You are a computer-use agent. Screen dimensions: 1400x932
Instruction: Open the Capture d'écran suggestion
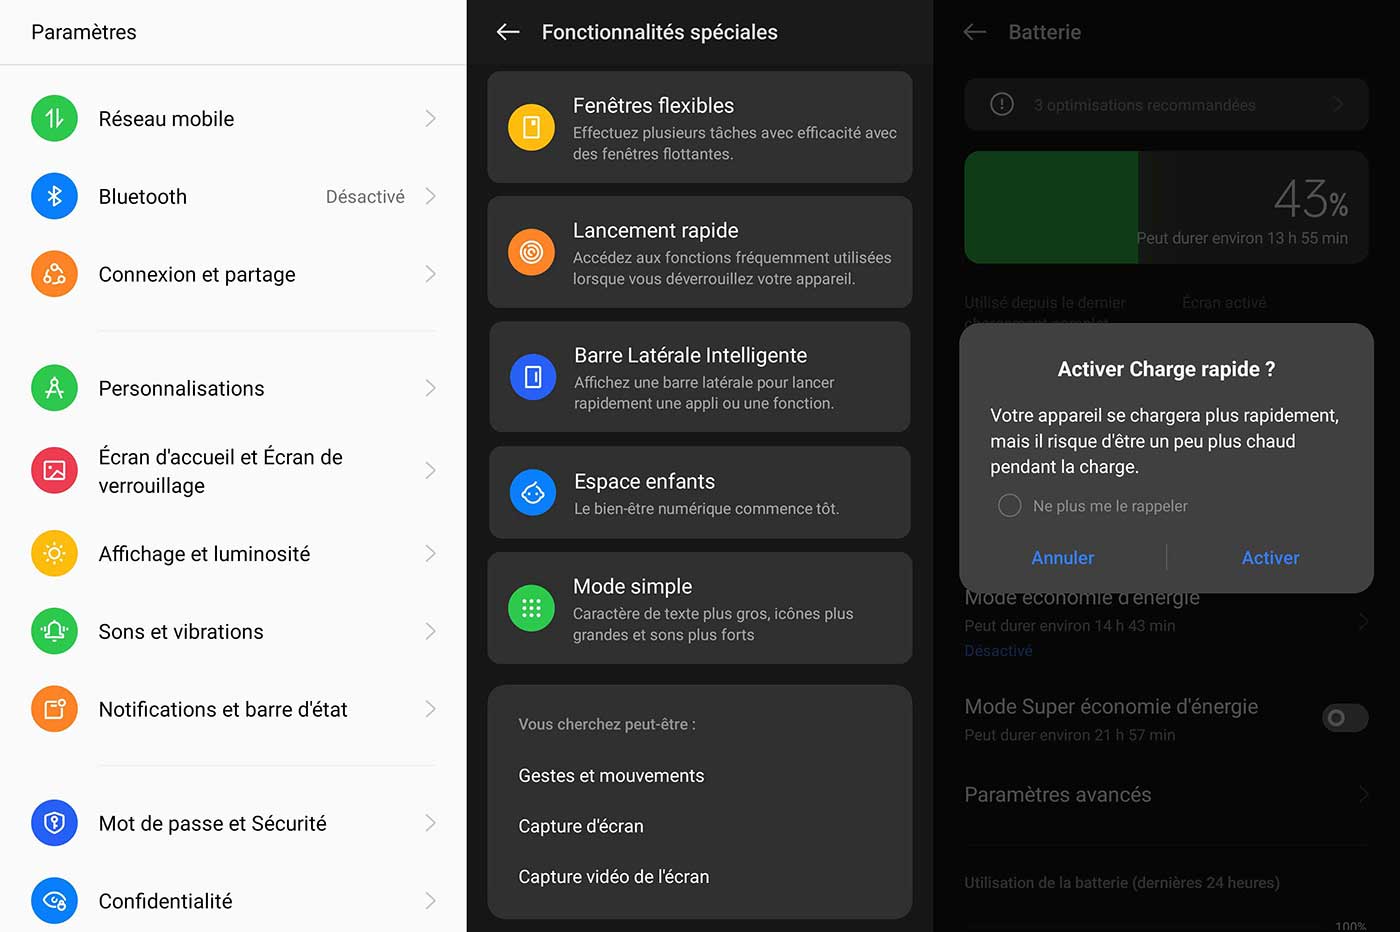[x=581, y=826]
